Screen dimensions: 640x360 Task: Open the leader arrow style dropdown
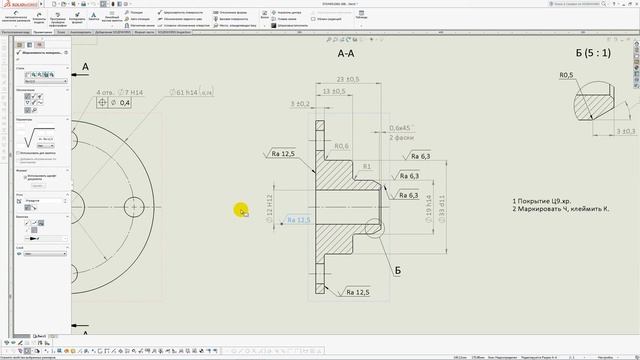coord(46,238)
